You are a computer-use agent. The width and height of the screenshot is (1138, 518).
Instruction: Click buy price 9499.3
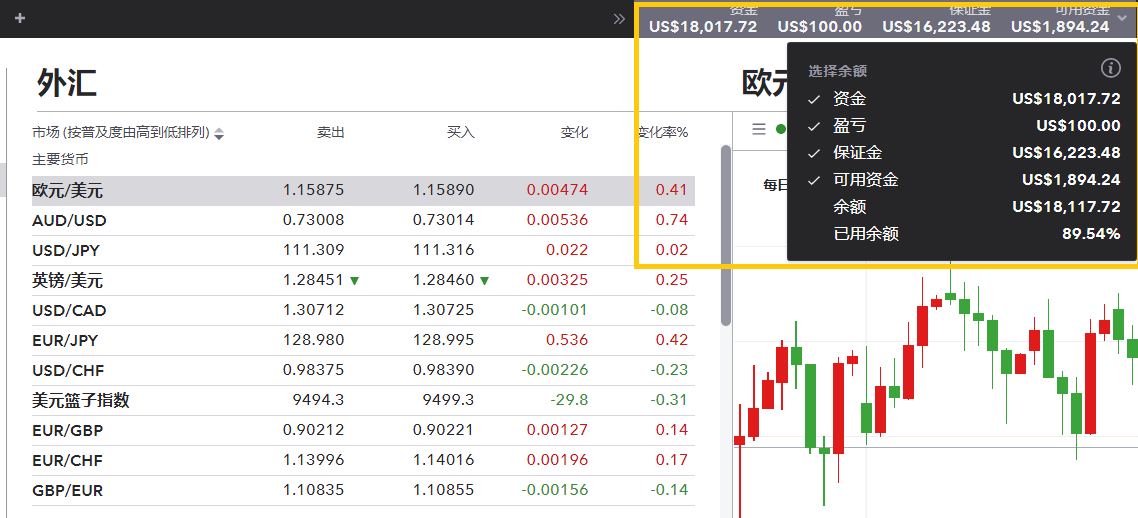click(x=449, y=400)
